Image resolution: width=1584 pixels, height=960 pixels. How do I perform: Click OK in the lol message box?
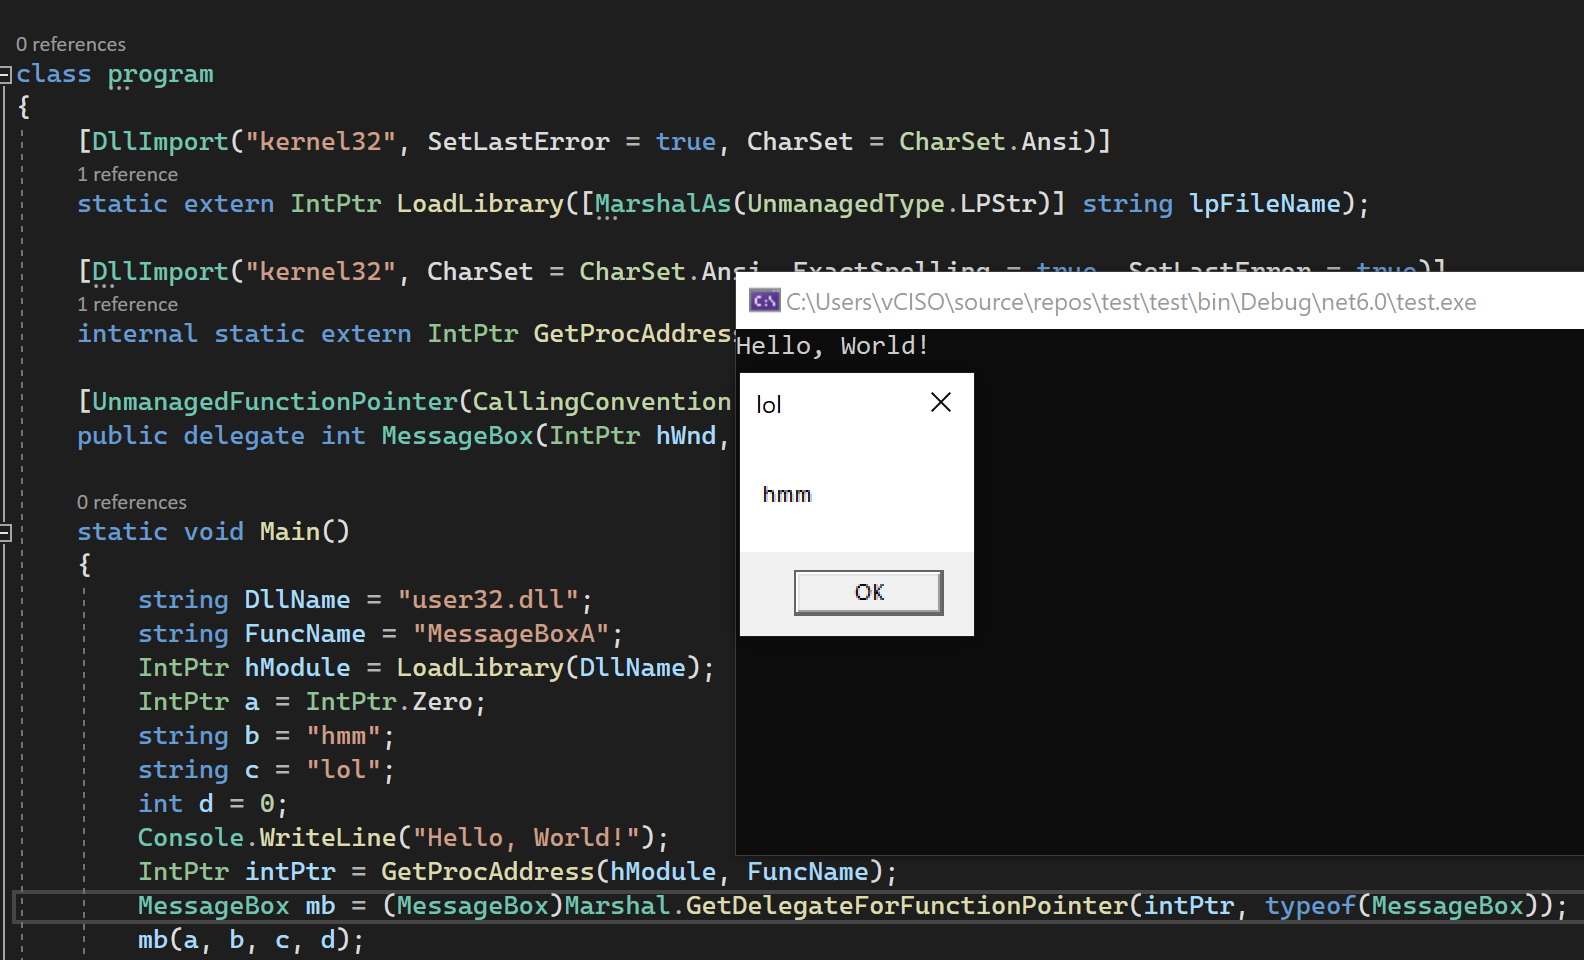point(868,592)
